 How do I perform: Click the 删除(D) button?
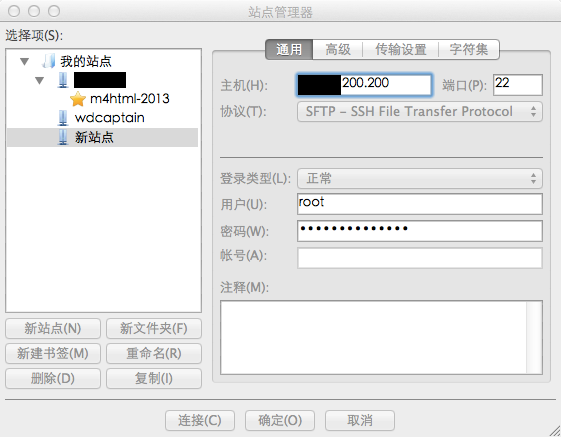click(53, 378)
